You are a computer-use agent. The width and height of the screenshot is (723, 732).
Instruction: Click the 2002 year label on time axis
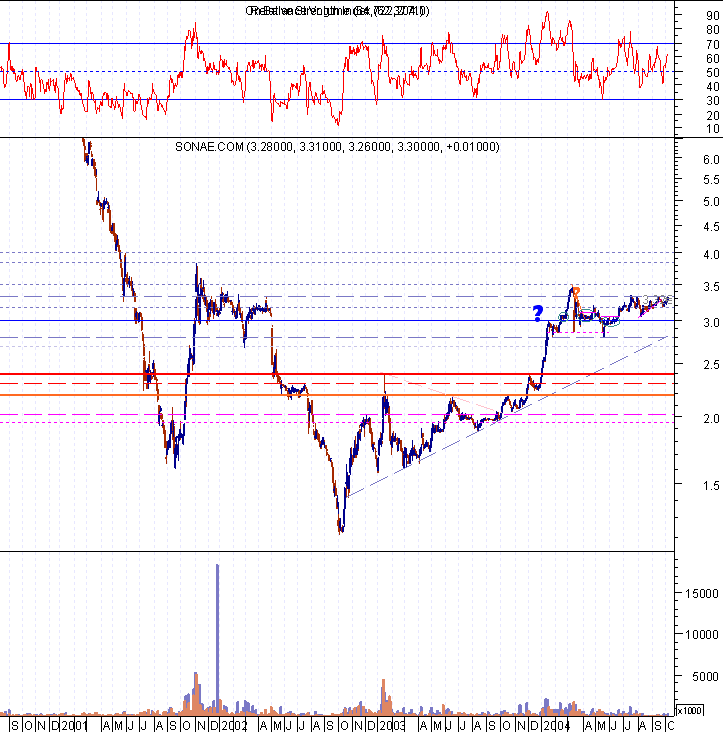pos(234,725)
